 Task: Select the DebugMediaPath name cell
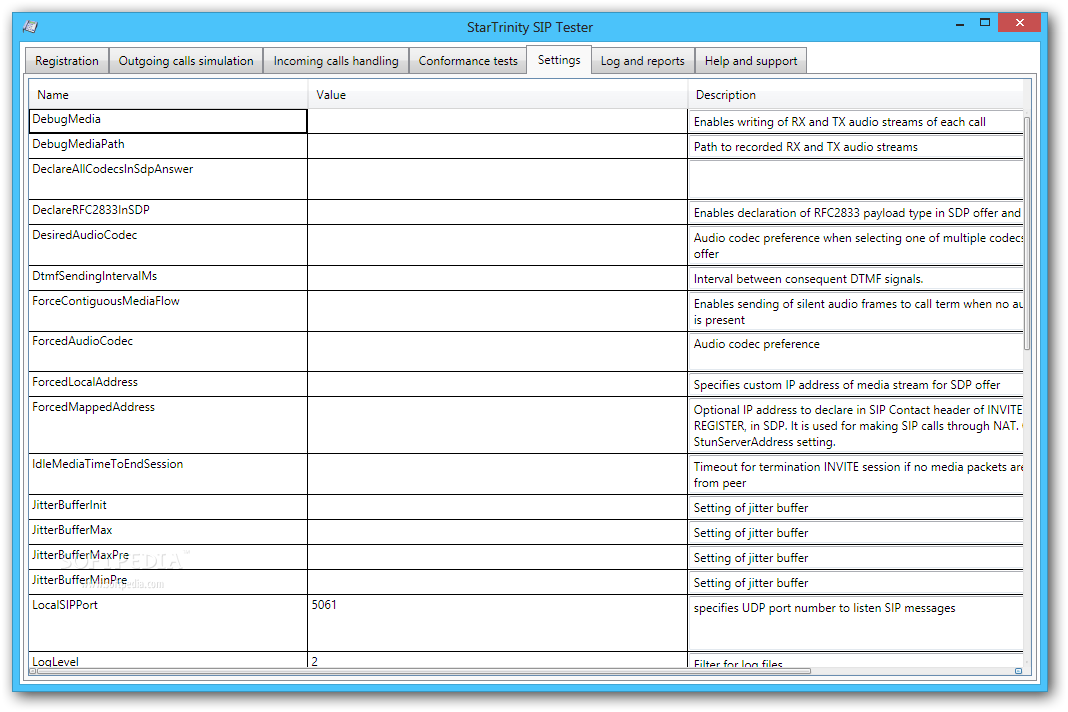pos(168,146)
